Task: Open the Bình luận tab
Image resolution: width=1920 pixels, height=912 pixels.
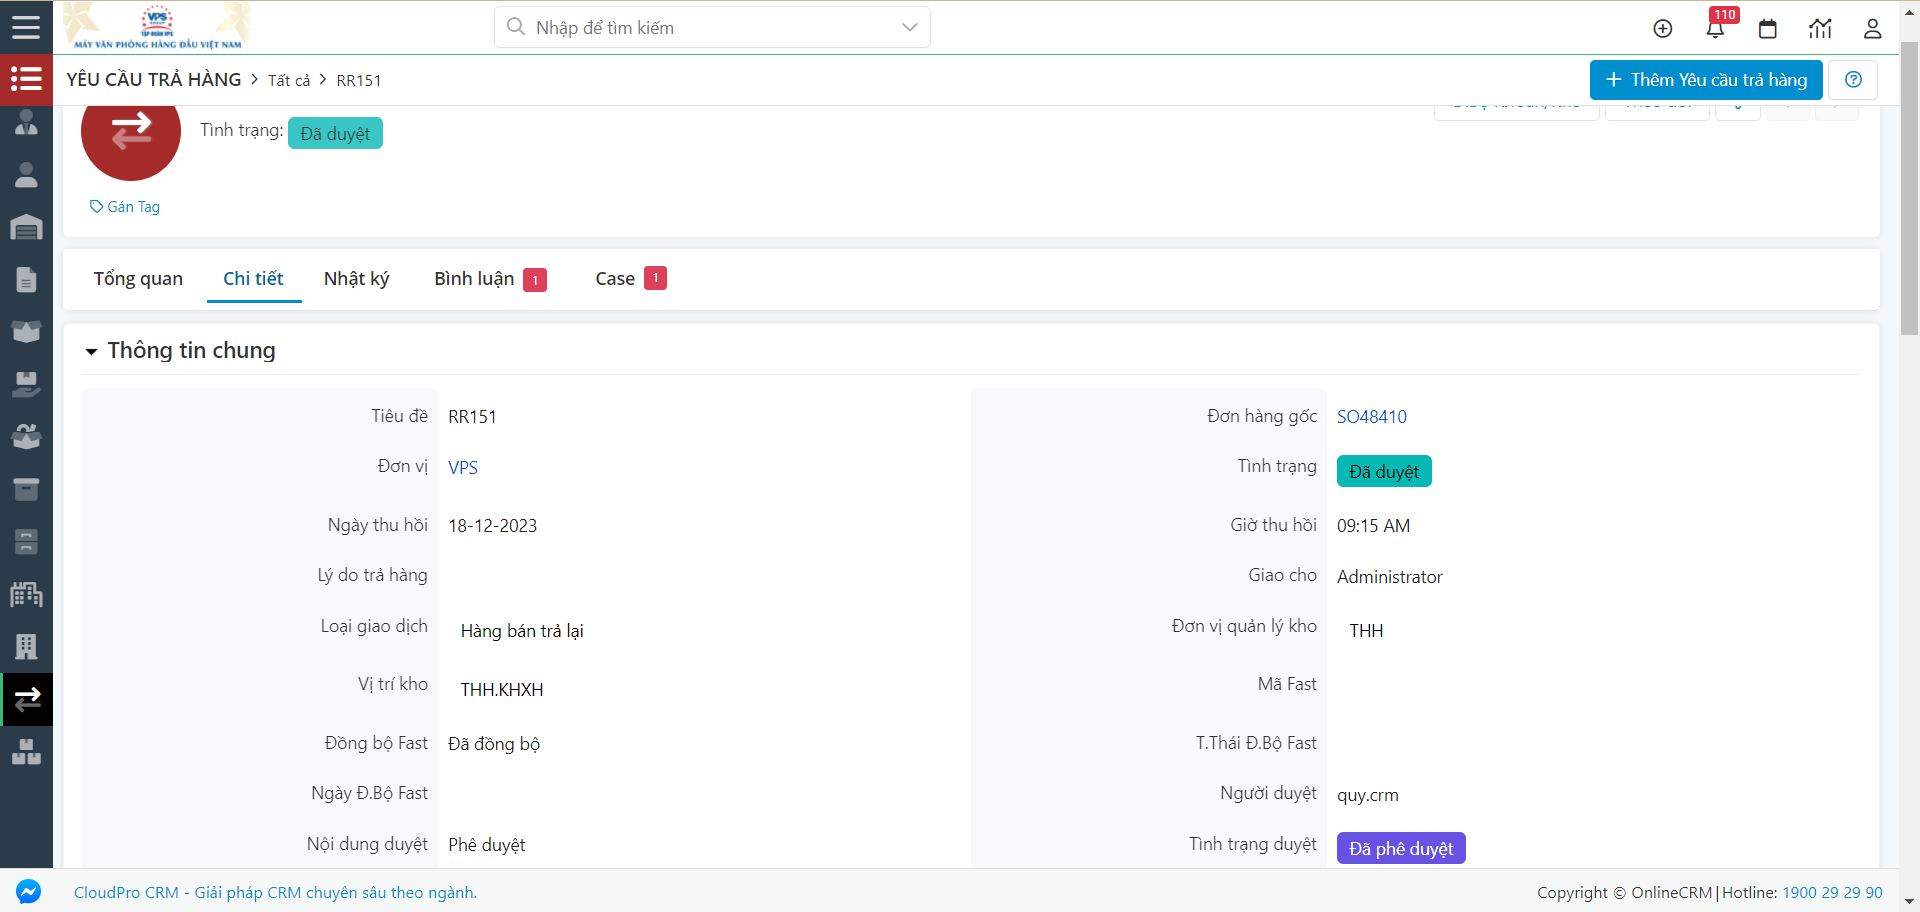Action: point(490,279)
